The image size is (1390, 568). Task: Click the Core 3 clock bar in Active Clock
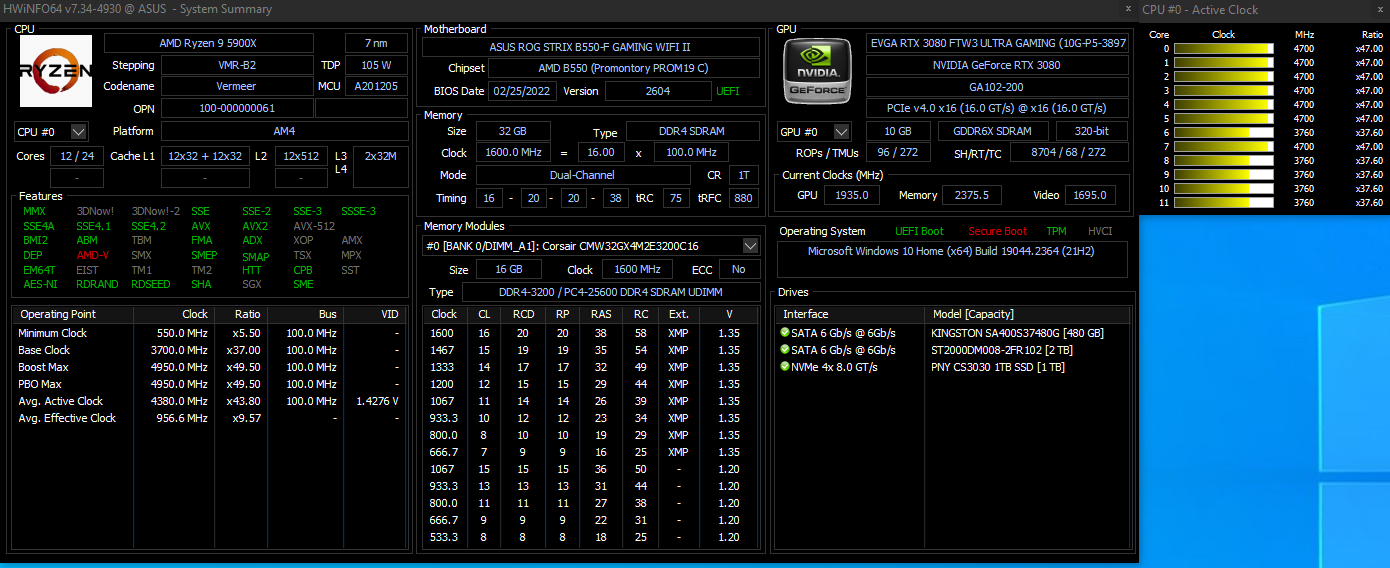click(1224, 90)
